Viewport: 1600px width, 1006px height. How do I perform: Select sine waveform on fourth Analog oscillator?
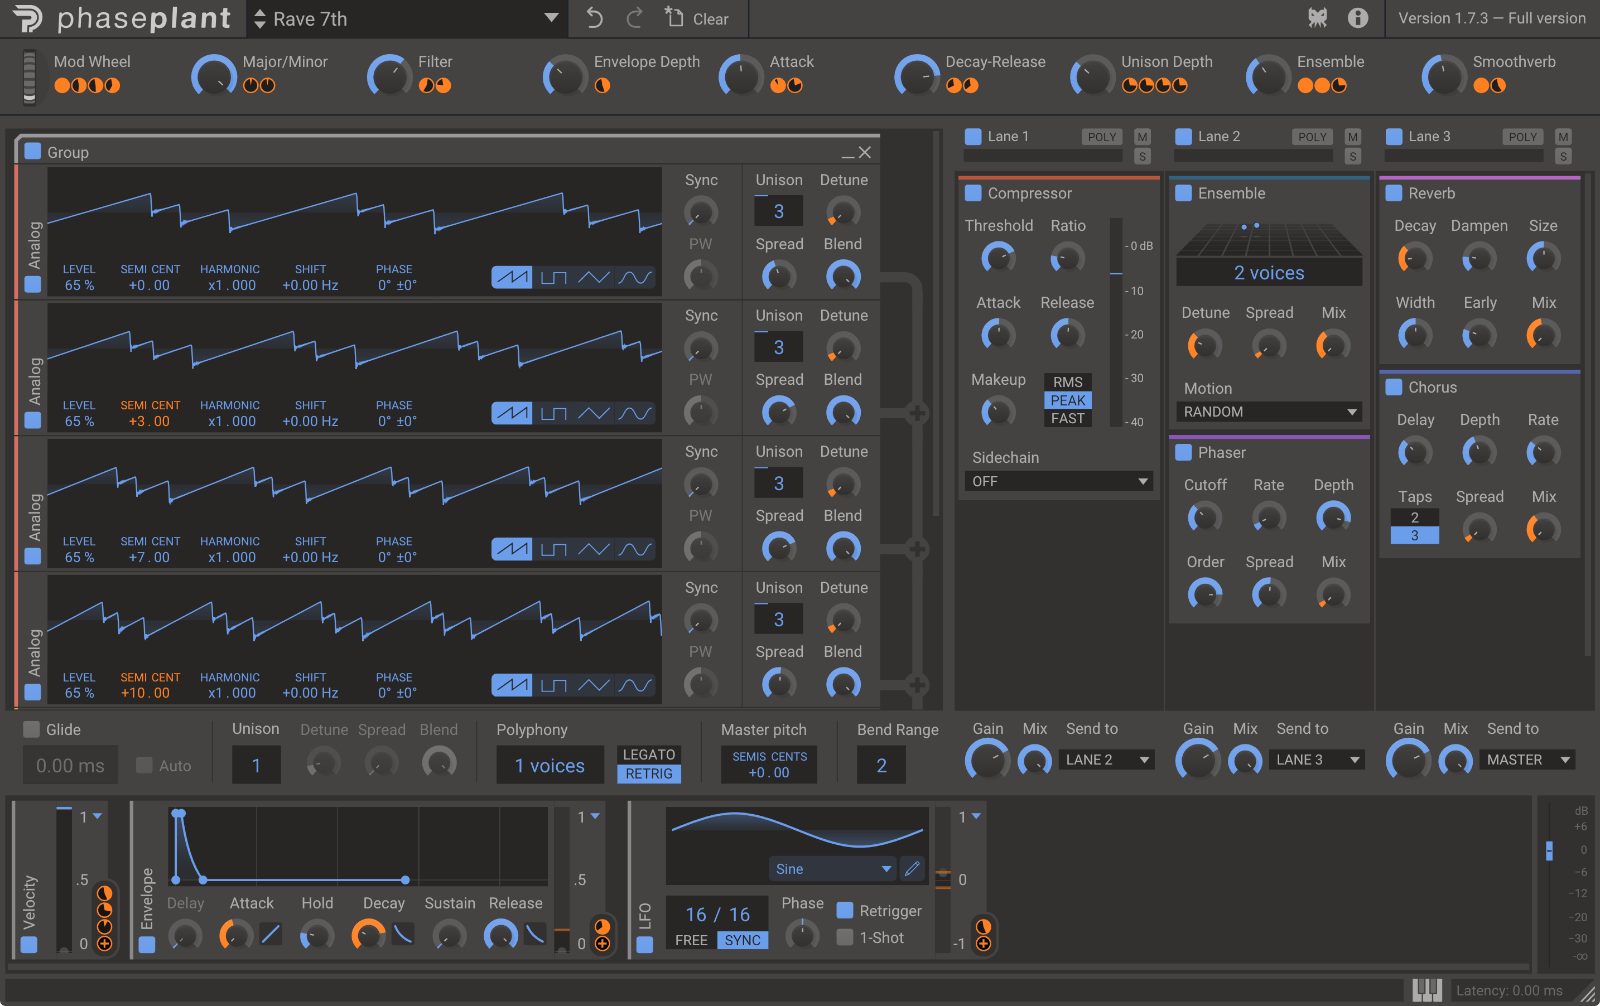tap(635, 685)
